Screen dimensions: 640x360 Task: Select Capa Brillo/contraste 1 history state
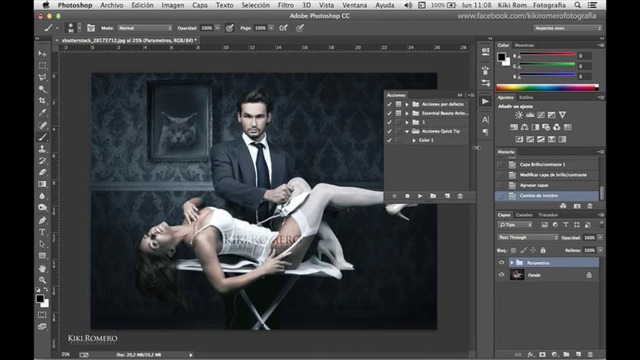[547, 164]
